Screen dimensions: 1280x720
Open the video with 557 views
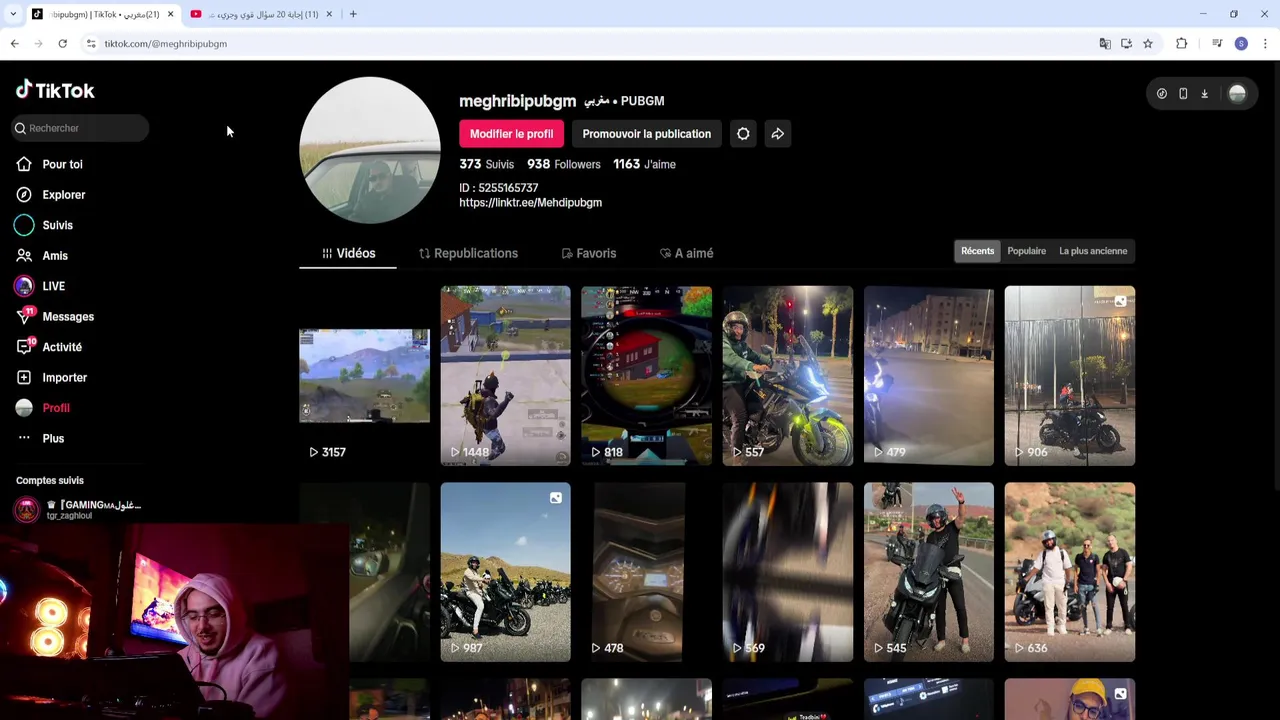coord(788,376)
